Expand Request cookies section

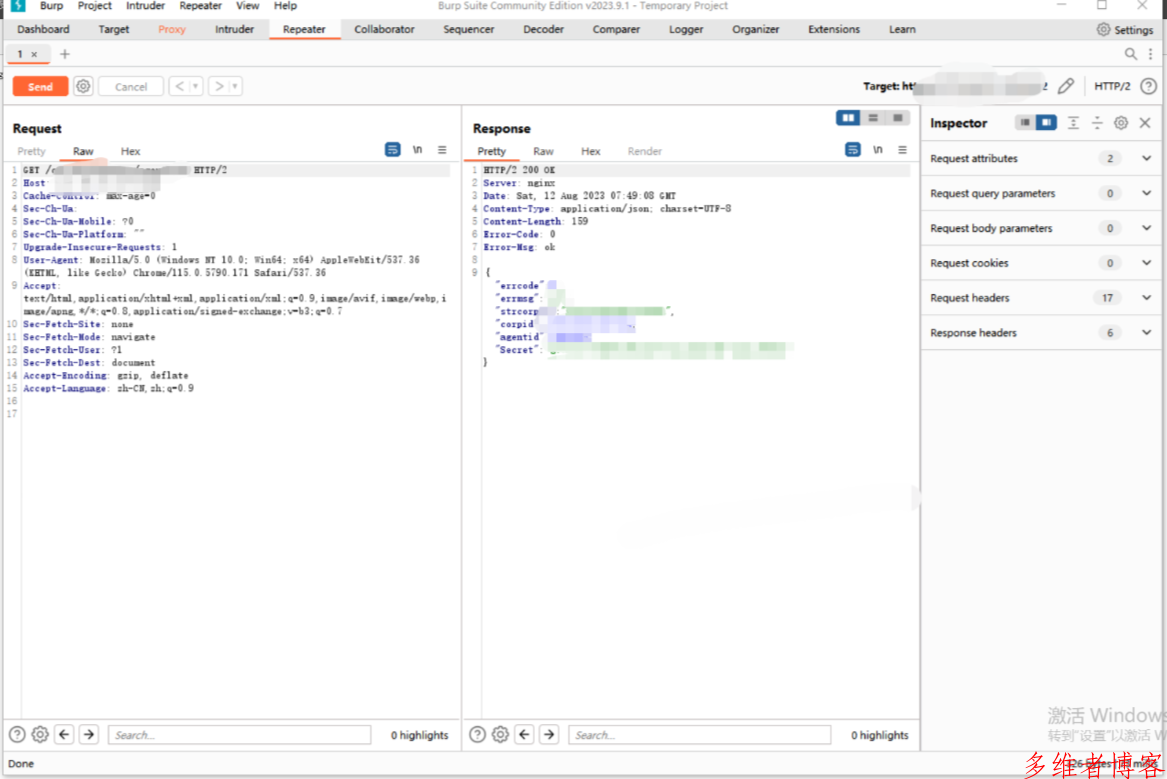point(1041,263)
